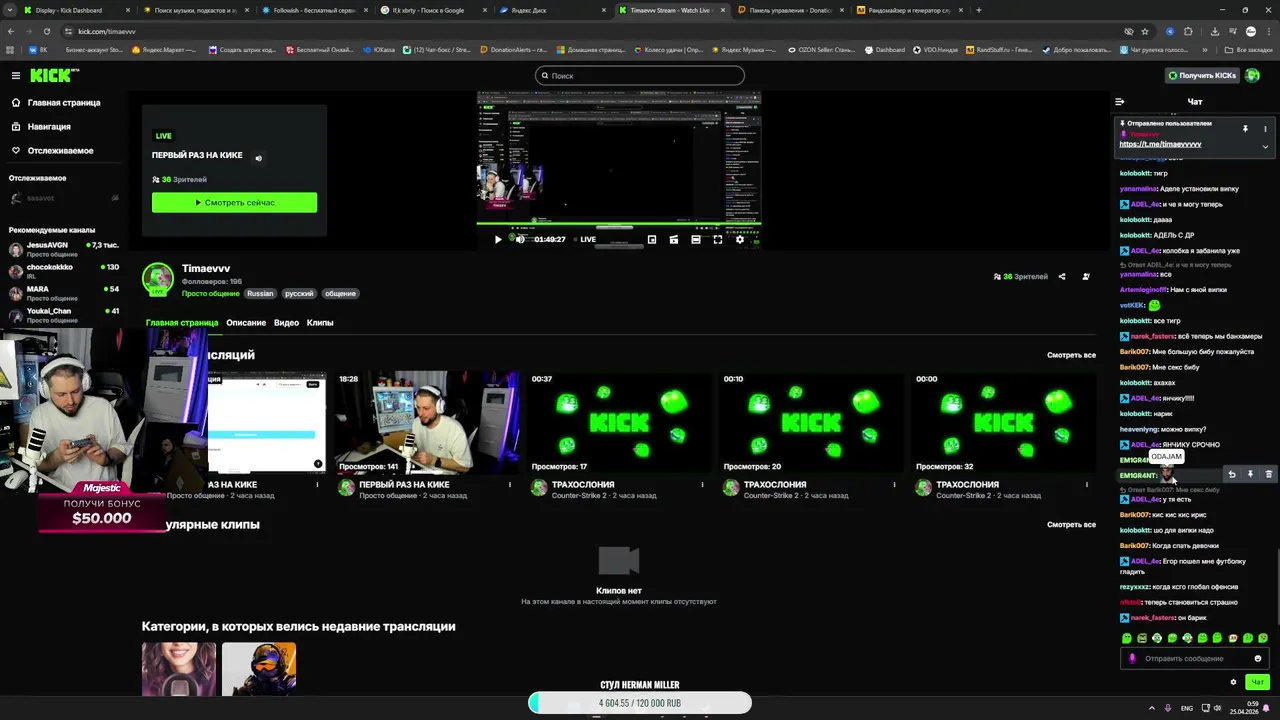Click Смотреть все for clips
The height and width of the screenshot is (720, 1280).
[x=1071, y=524]
